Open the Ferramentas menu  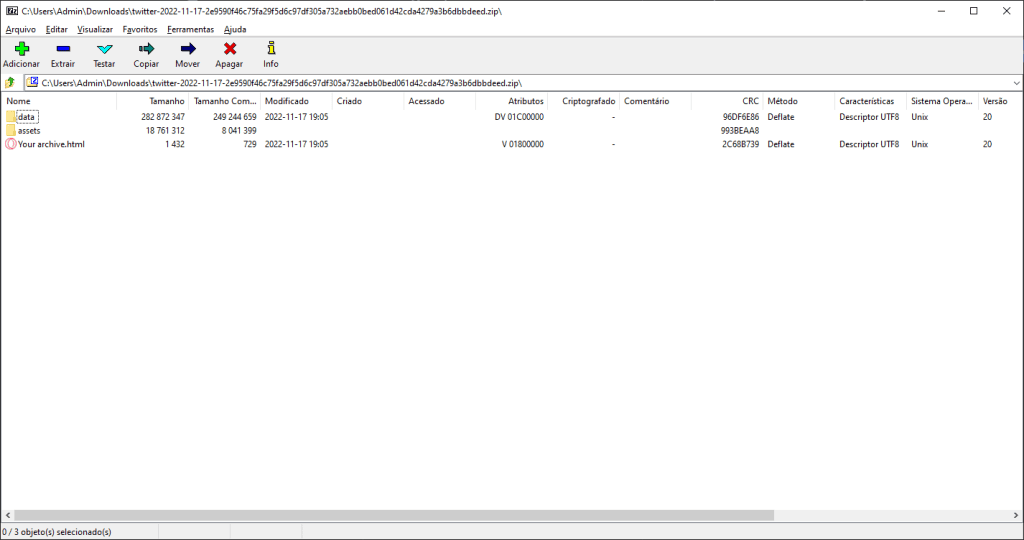pyautogui.click(x=190, y=30)
